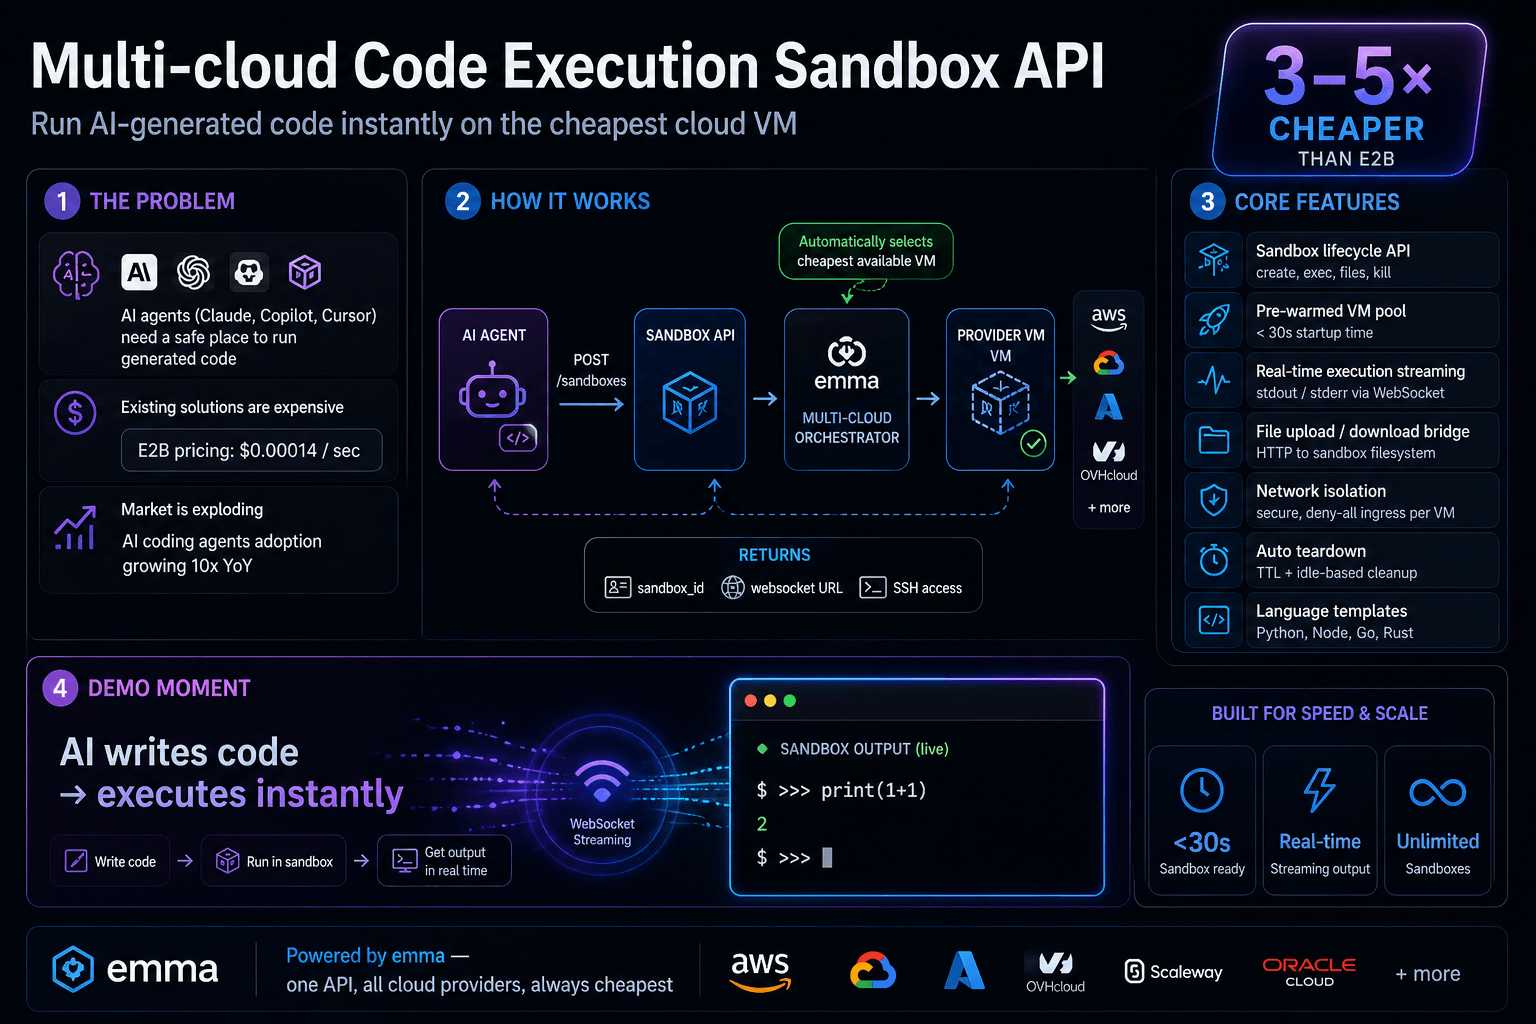Image resolution: width=1536 pixels, height=1024 pixels.
Task: Click the emma hexagon logo in footer
Action: click(73, 968)
